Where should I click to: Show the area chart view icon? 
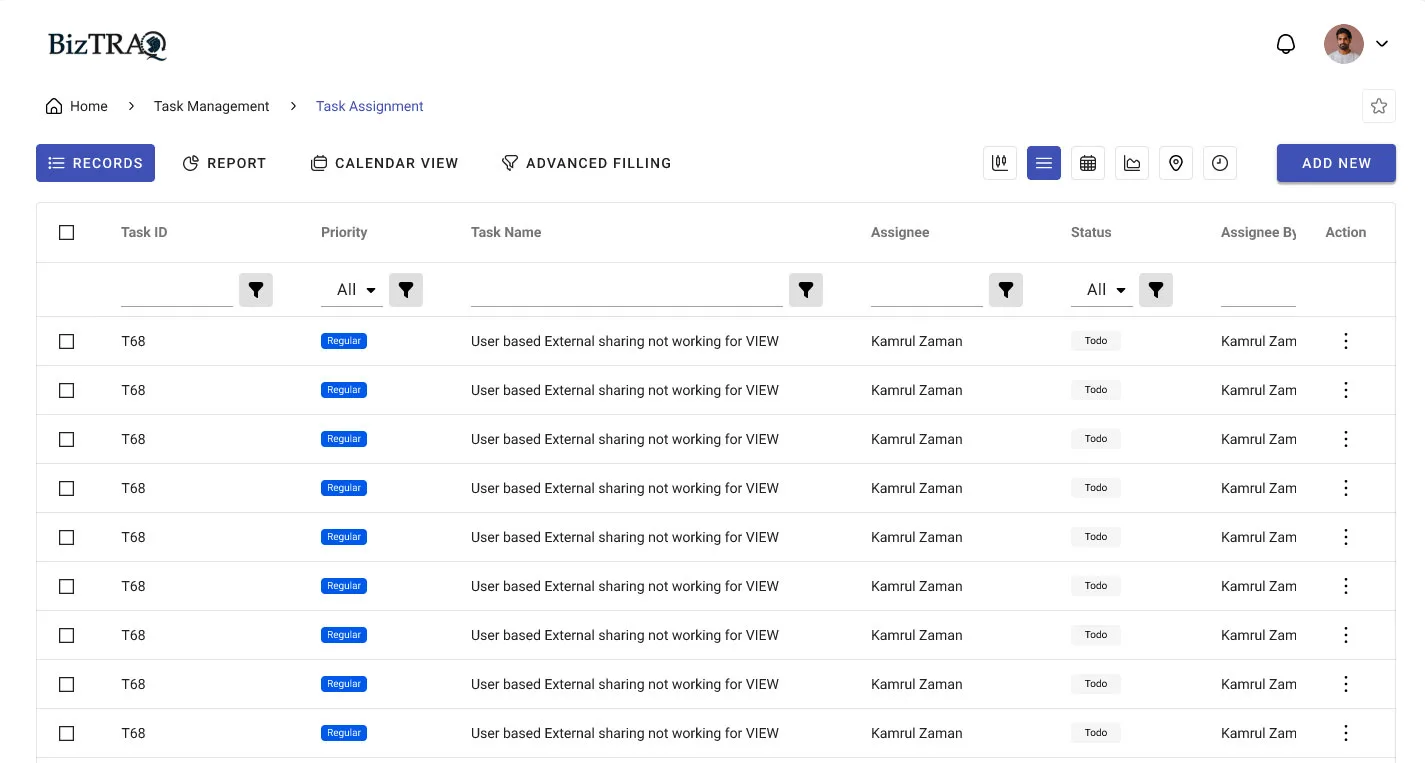1132,163
